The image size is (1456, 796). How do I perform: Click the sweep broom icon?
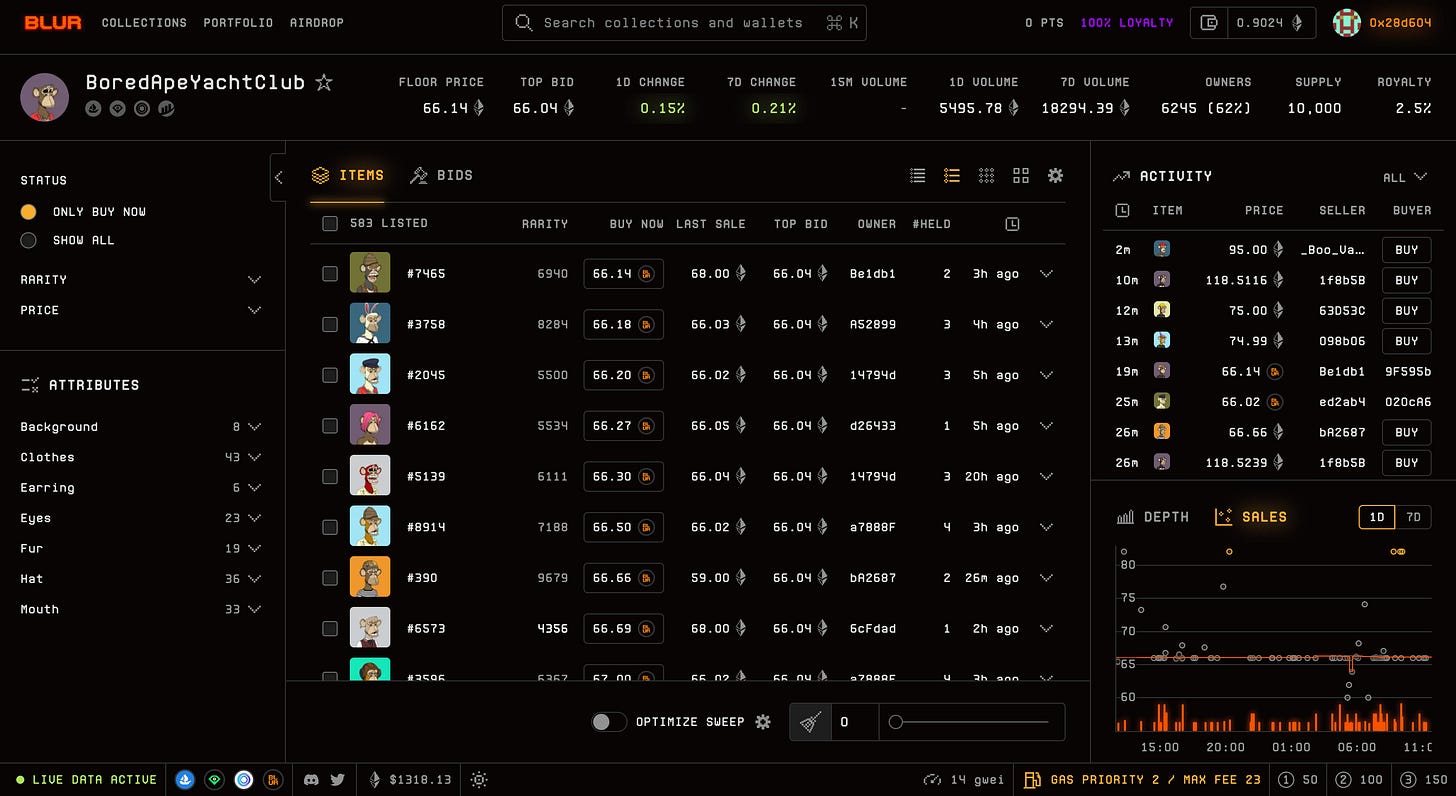click(811, 722)
